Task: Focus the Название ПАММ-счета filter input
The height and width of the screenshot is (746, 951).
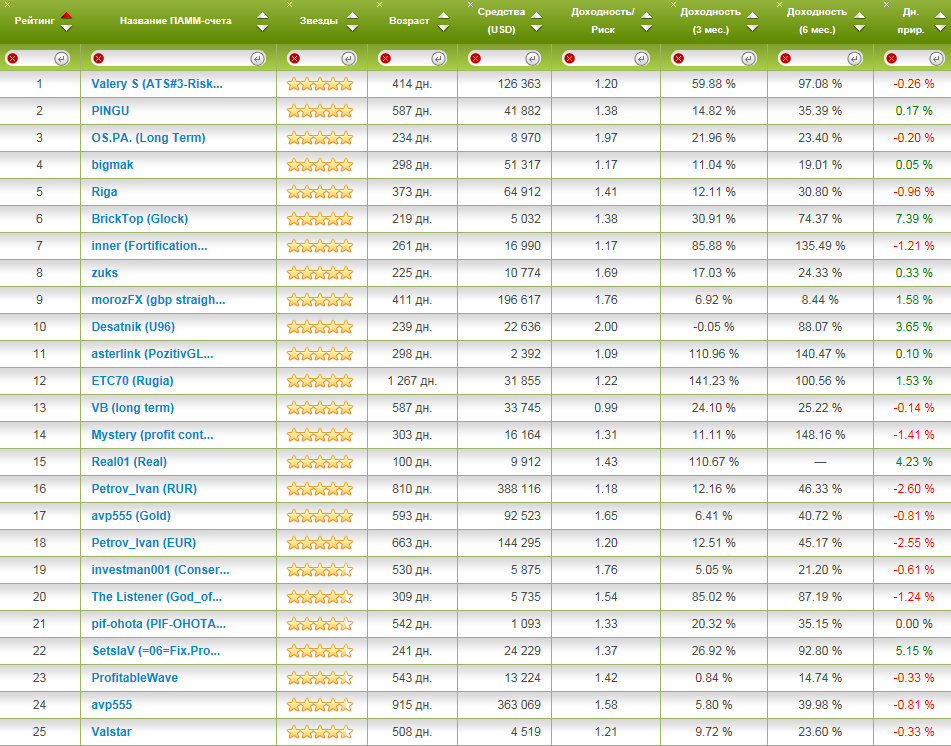Action: click(x=178, y=58)
